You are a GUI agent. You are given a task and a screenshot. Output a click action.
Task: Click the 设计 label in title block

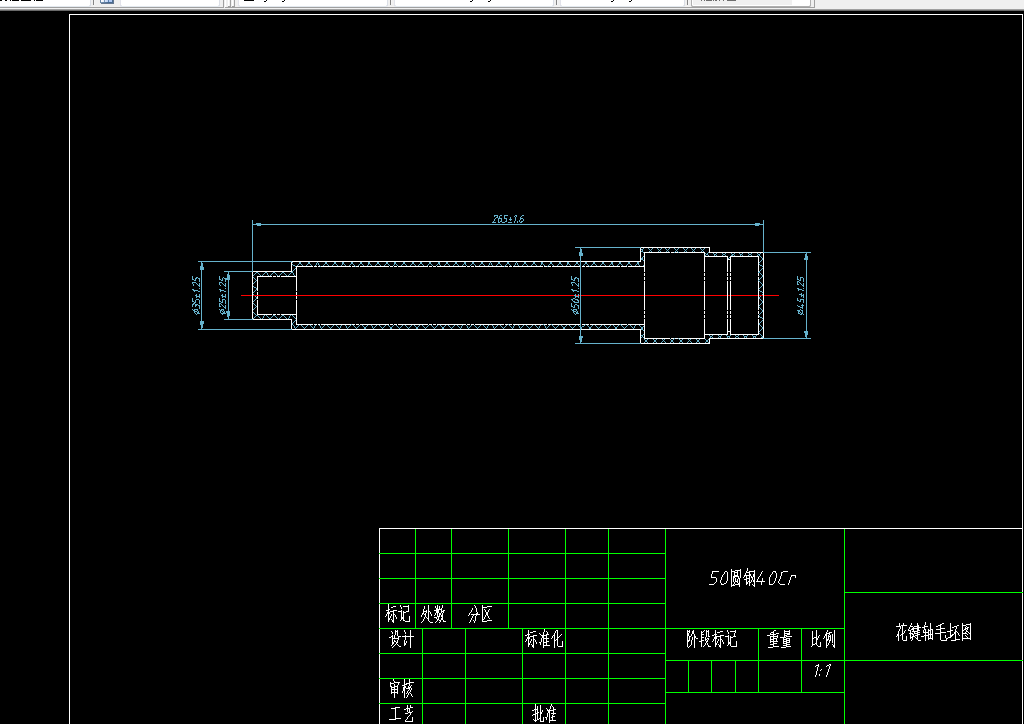click(401, 640)
